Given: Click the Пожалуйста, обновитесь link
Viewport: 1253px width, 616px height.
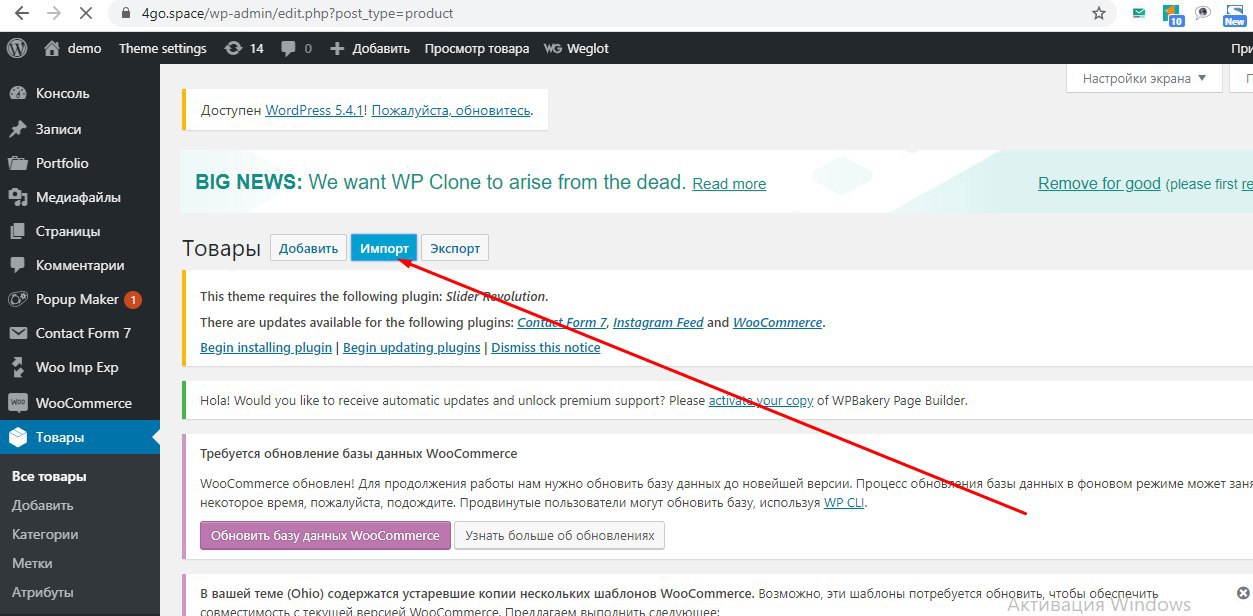Looking at the screenshot, I should pos(451,110).
